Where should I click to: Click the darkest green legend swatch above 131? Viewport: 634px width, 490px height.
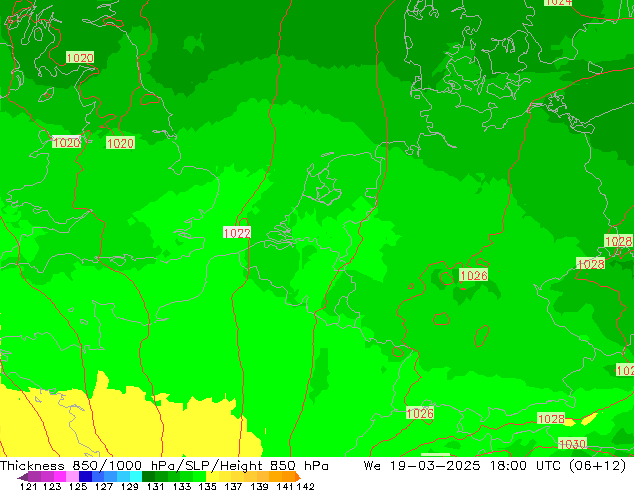(x=146, y=476)
